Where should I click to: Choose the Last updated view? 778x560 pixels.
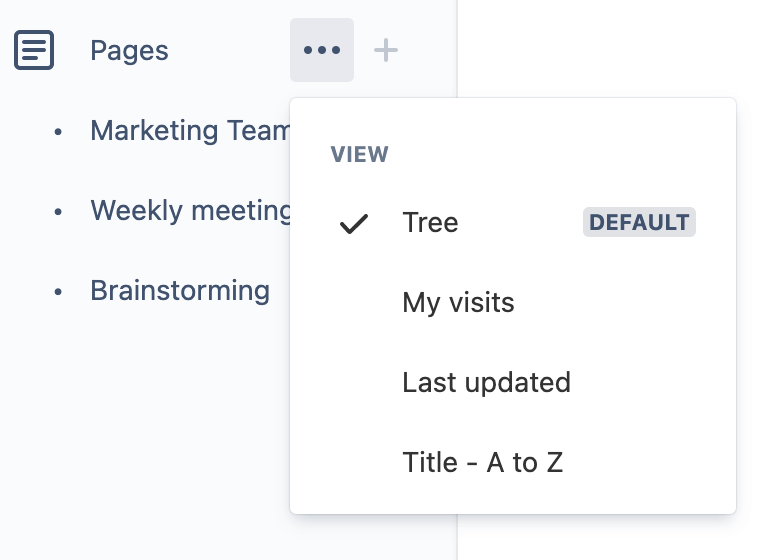coord(486,382)
